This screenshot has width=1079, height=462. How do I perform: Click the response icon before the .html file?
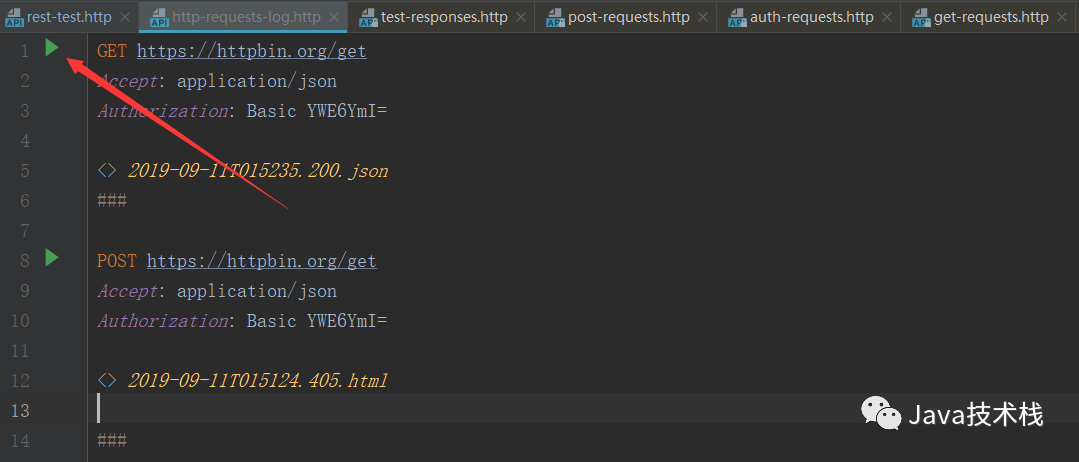tap(107, 380)
